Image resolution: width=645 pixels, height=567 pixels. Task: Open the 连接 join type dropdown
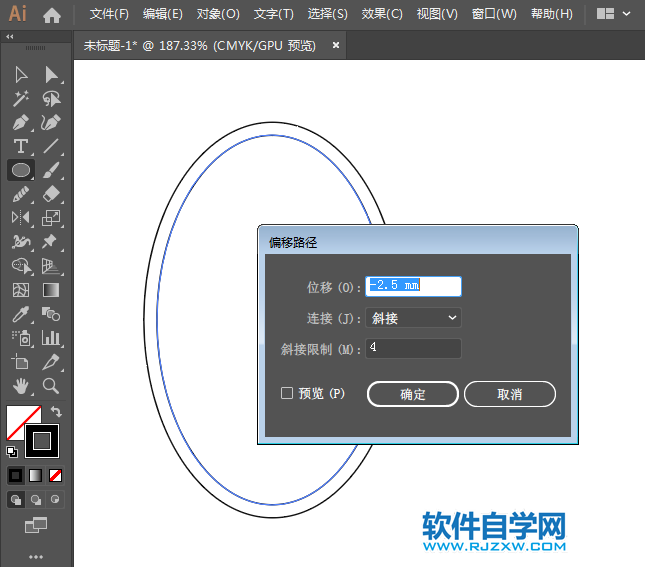point(413,318)
